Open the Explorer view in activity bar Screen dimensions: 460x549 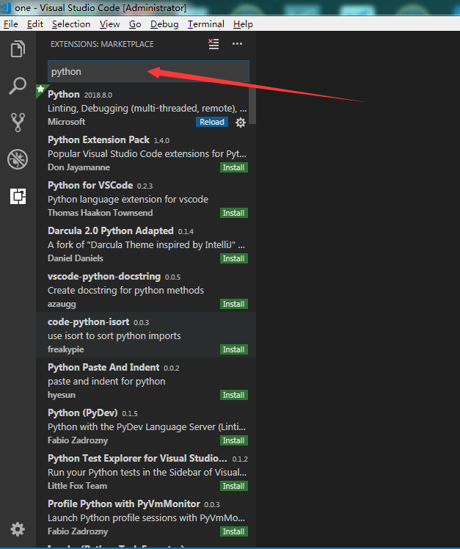[x=18, y=48]
